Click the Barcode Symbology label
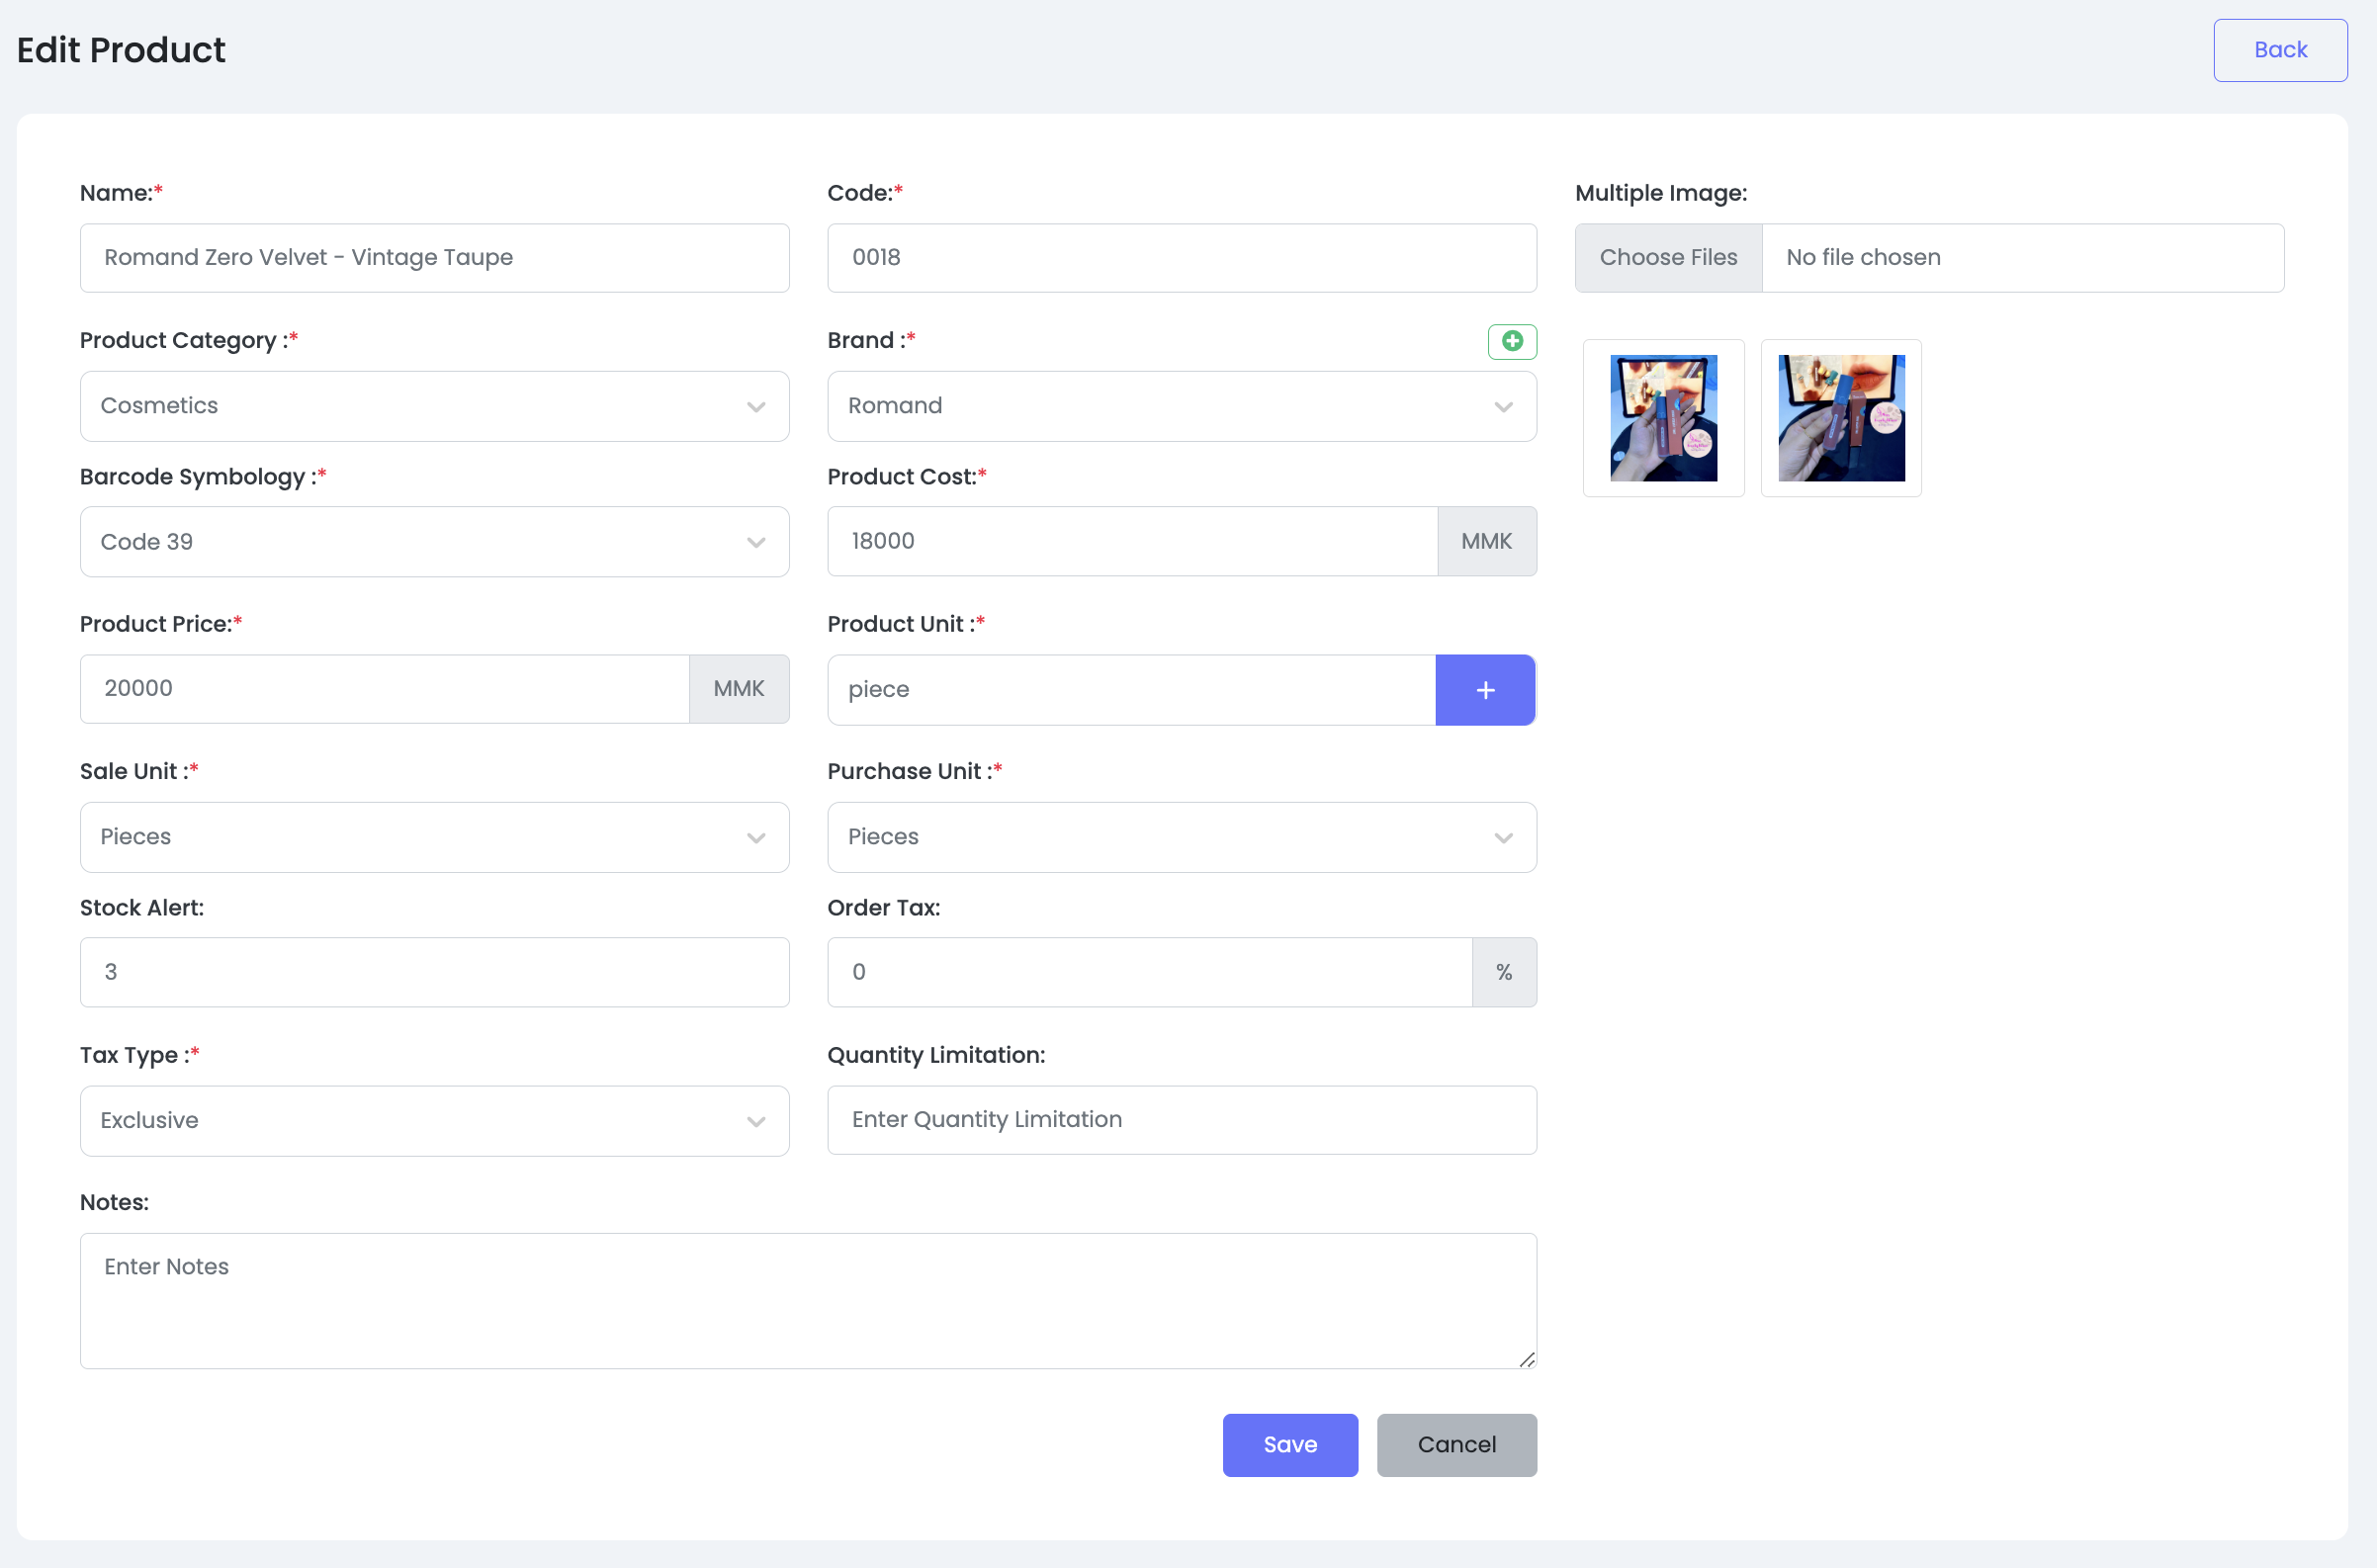Viewport: 2377px width, 1568px height. (x=203, y=477)
